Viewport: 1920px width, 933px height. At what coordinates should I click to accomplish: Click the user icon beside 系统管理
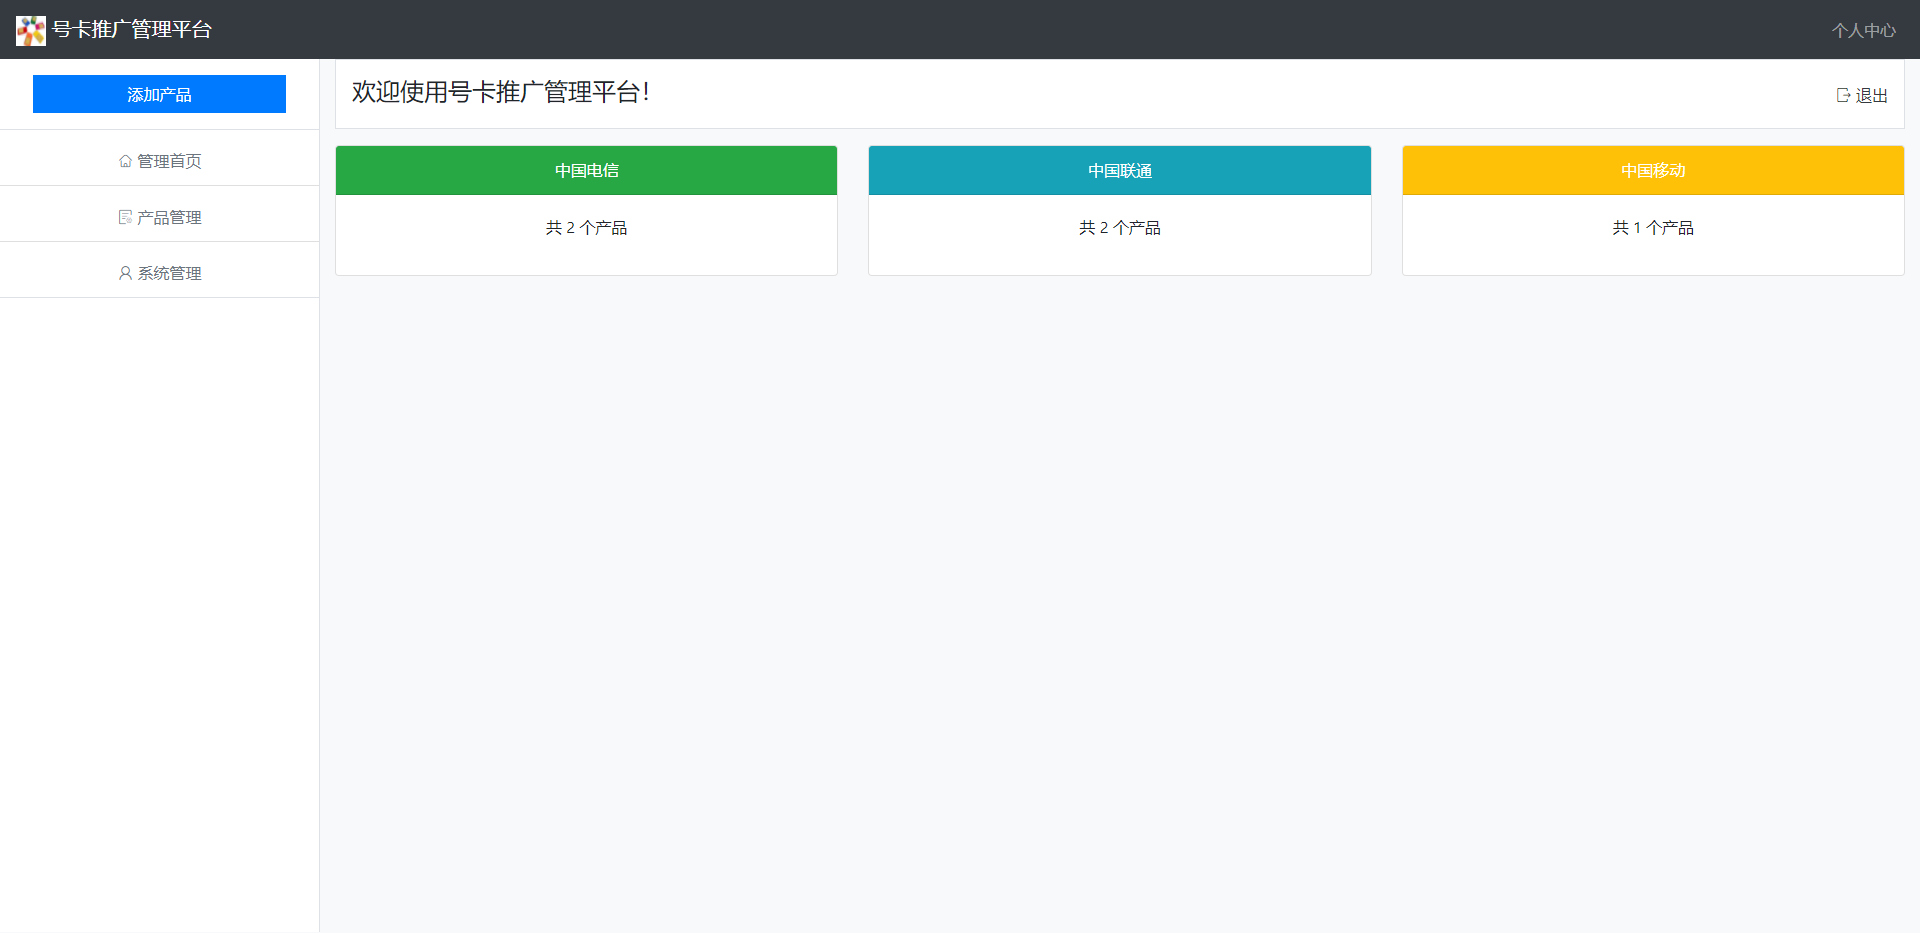125,273
